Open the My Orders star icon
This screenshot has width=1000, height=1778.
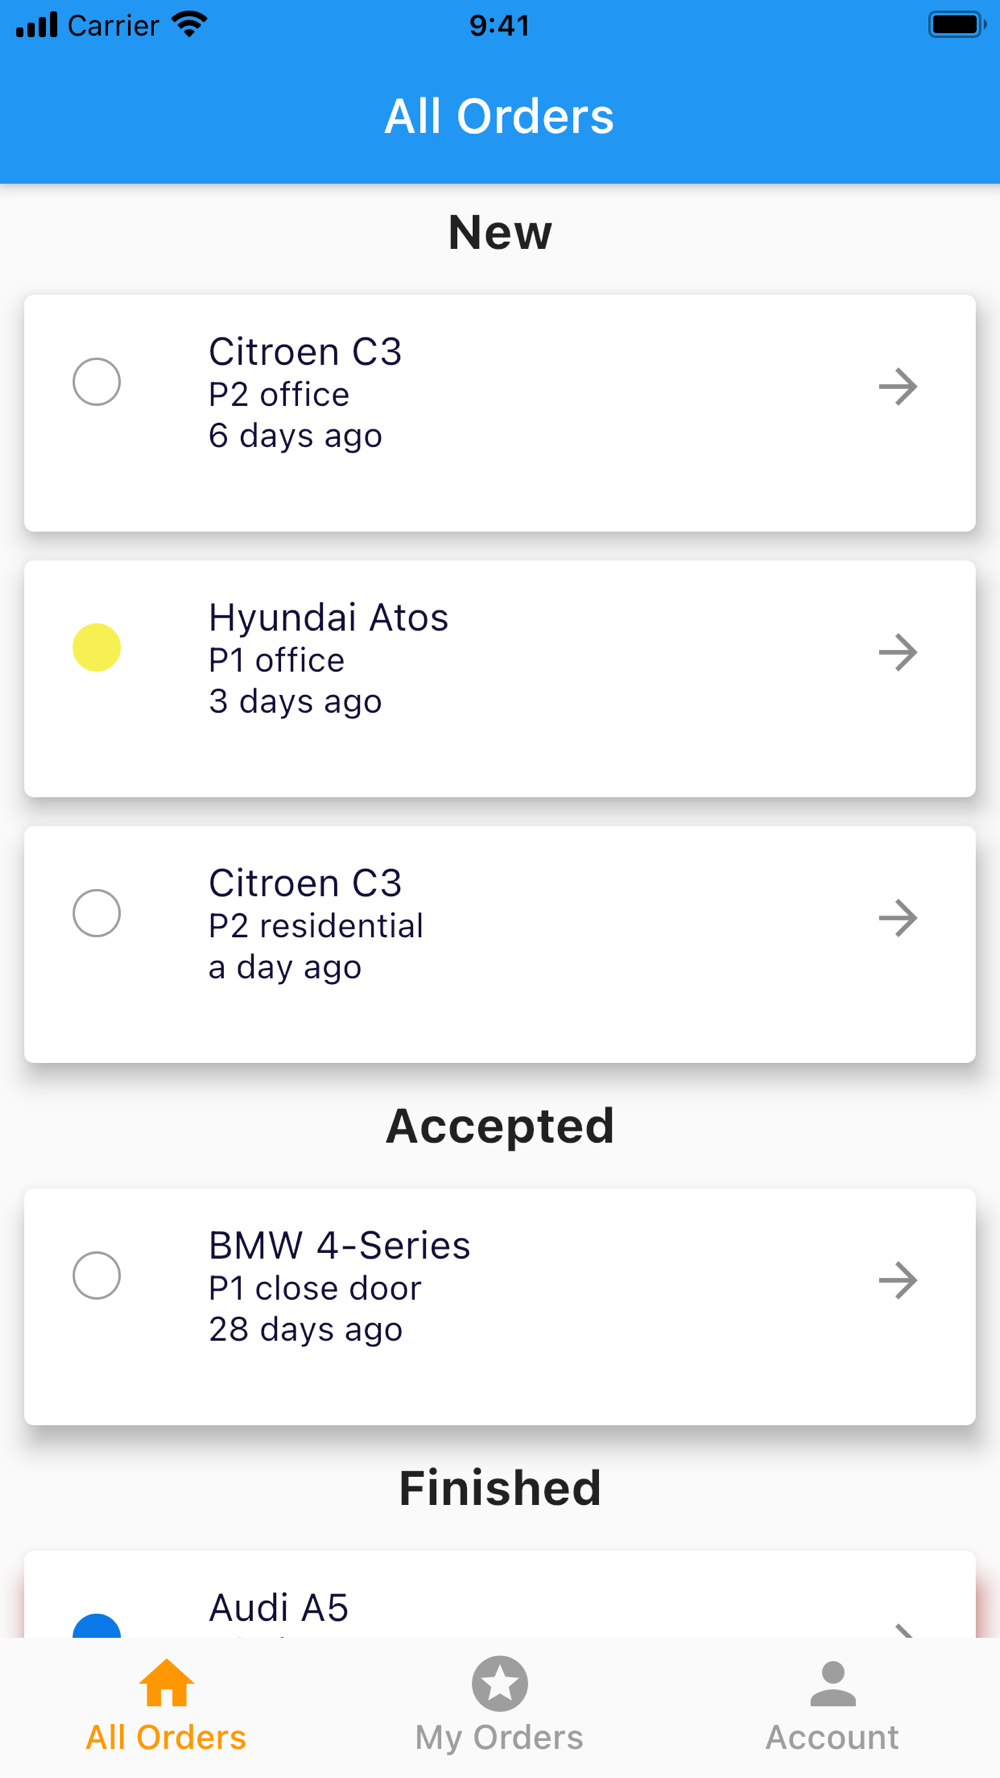499,1683
